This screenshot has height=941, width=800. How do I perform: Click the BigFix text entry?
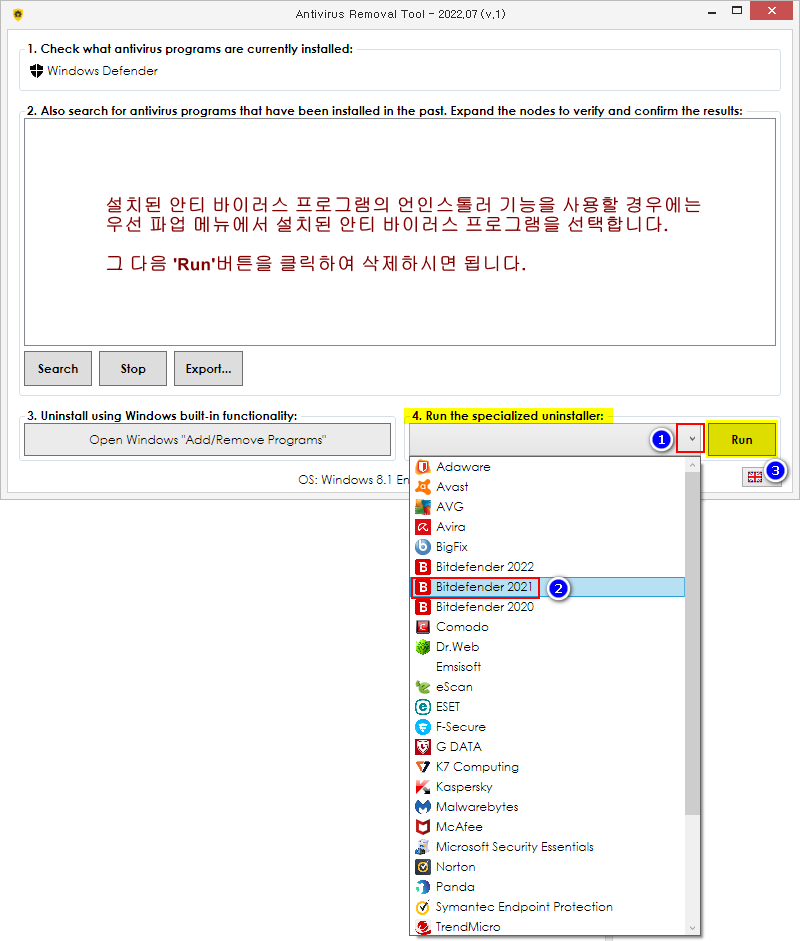click(451, 547)
